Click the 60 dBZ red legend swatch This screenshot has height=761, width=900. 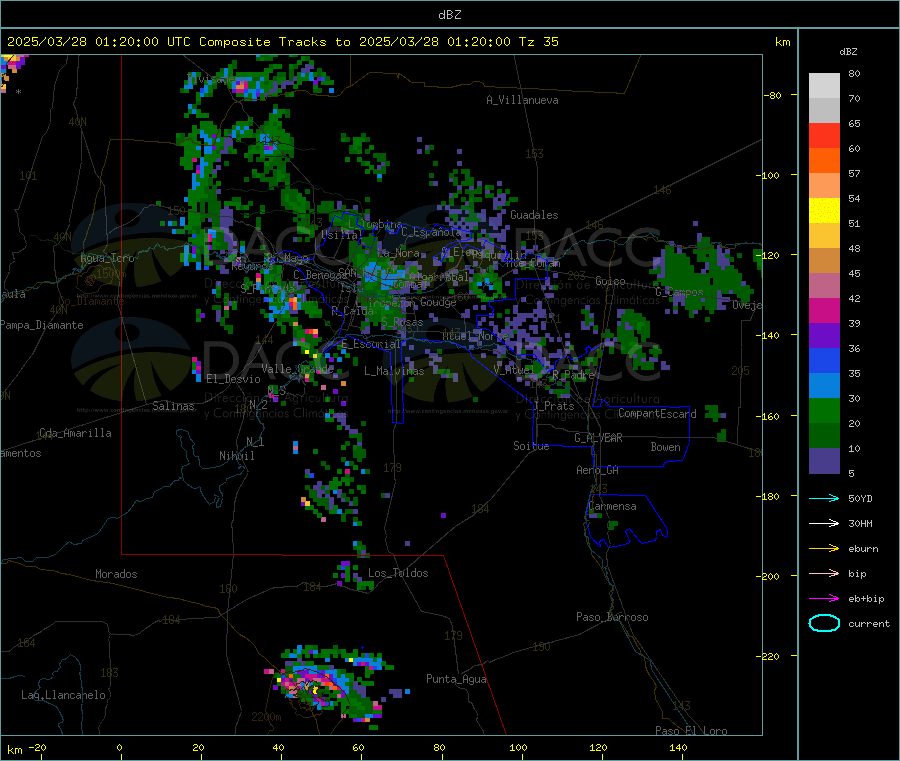pyautogui.click(x=824, y=135)
